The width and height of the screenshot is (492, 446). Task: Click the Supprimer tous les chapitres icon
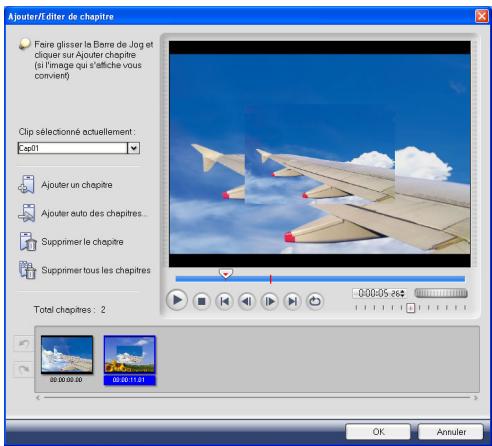(x=27, y=270)
